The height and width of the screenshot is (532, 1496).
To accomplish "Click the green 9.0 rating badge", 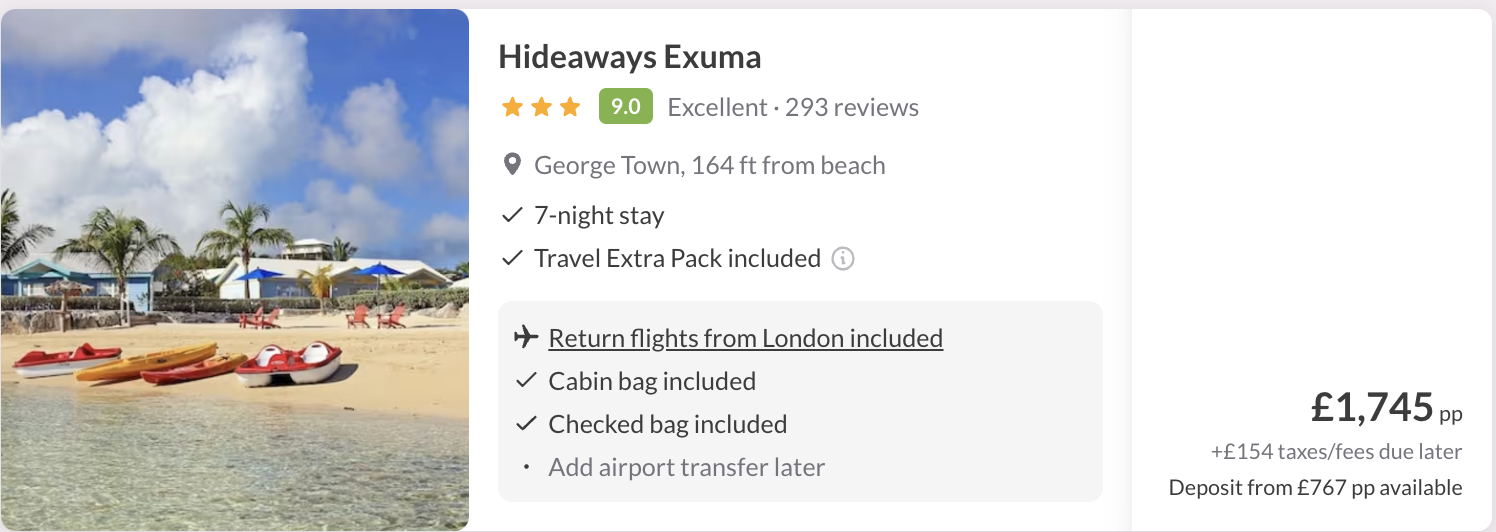I will point(625,107).
